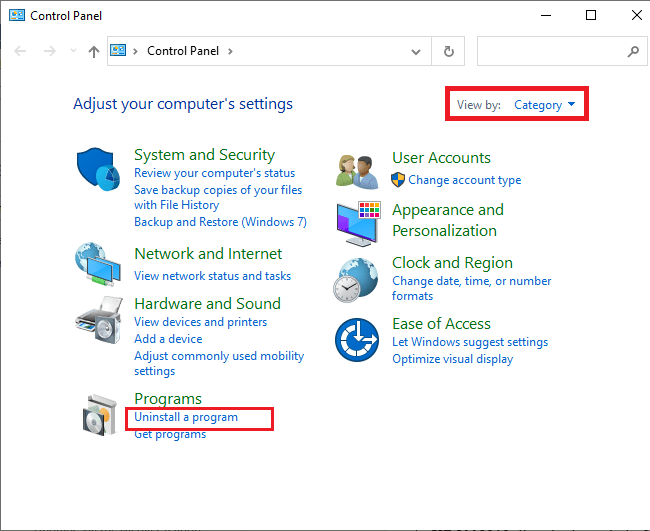Click the Ease of Access icon
The image size is (650, 531).
(357, 339)
